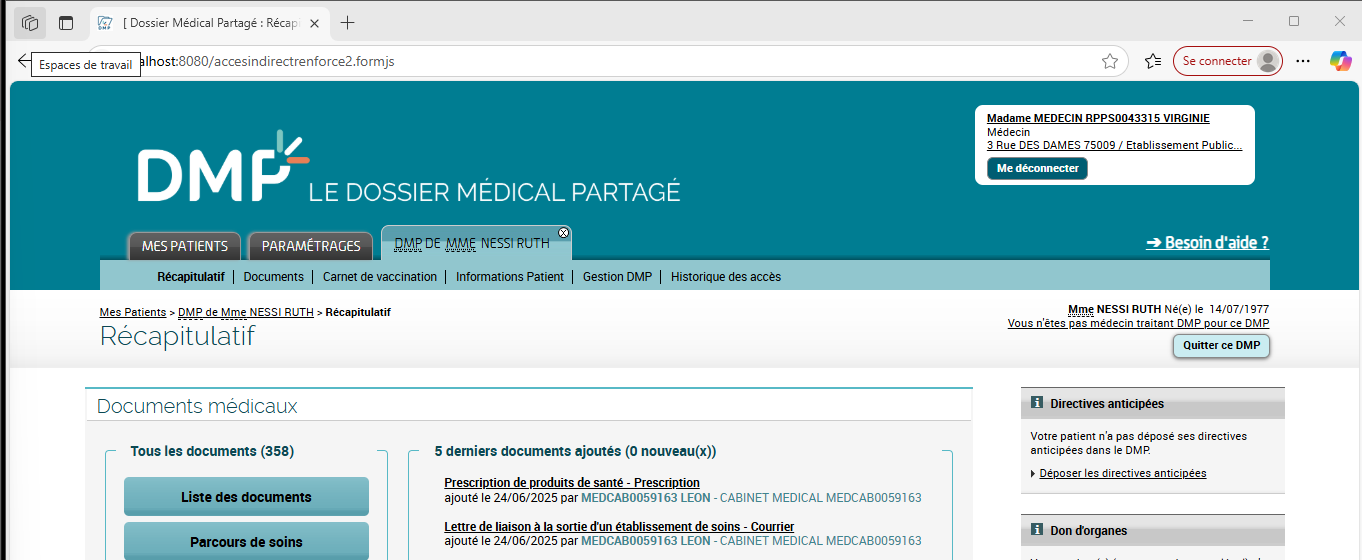Viewport: 1362px width, 560px height.
Task: Click Mme NESSI RUTH birth date text
Action: 1169,309
